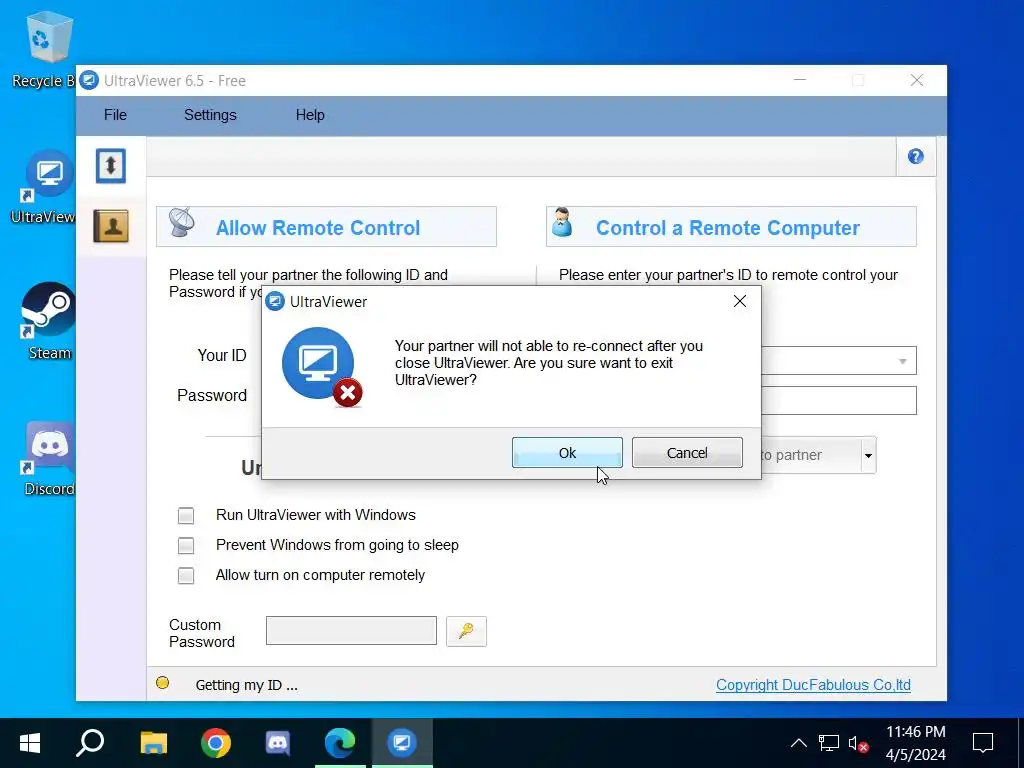1024x768 pixels.
Task: Click the muted volume tray icon
Action: coord(858,743)
